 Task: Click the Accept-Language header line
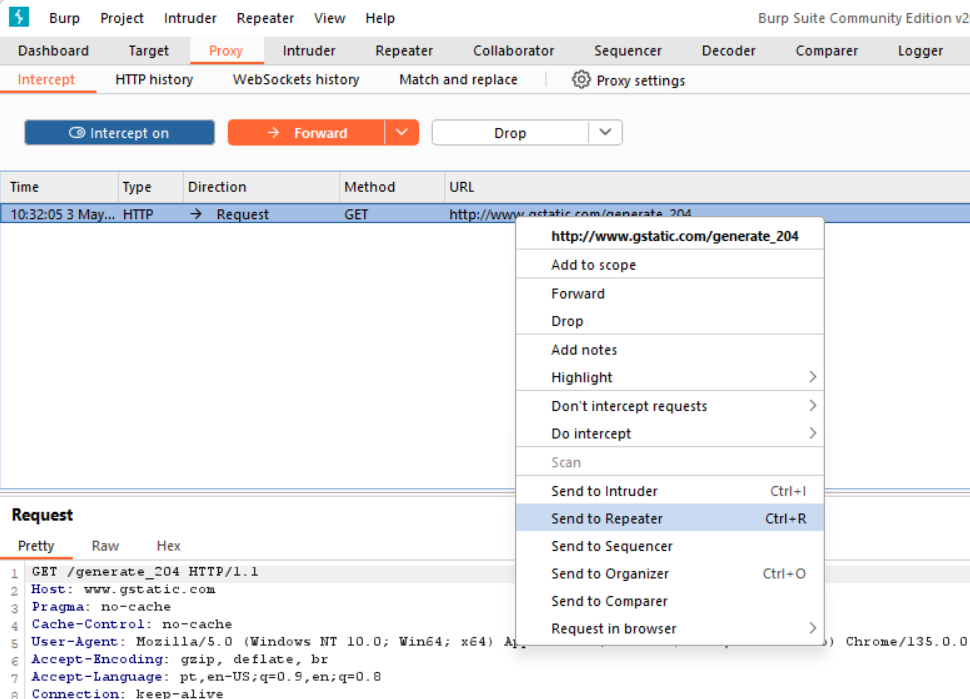(206, 677)
